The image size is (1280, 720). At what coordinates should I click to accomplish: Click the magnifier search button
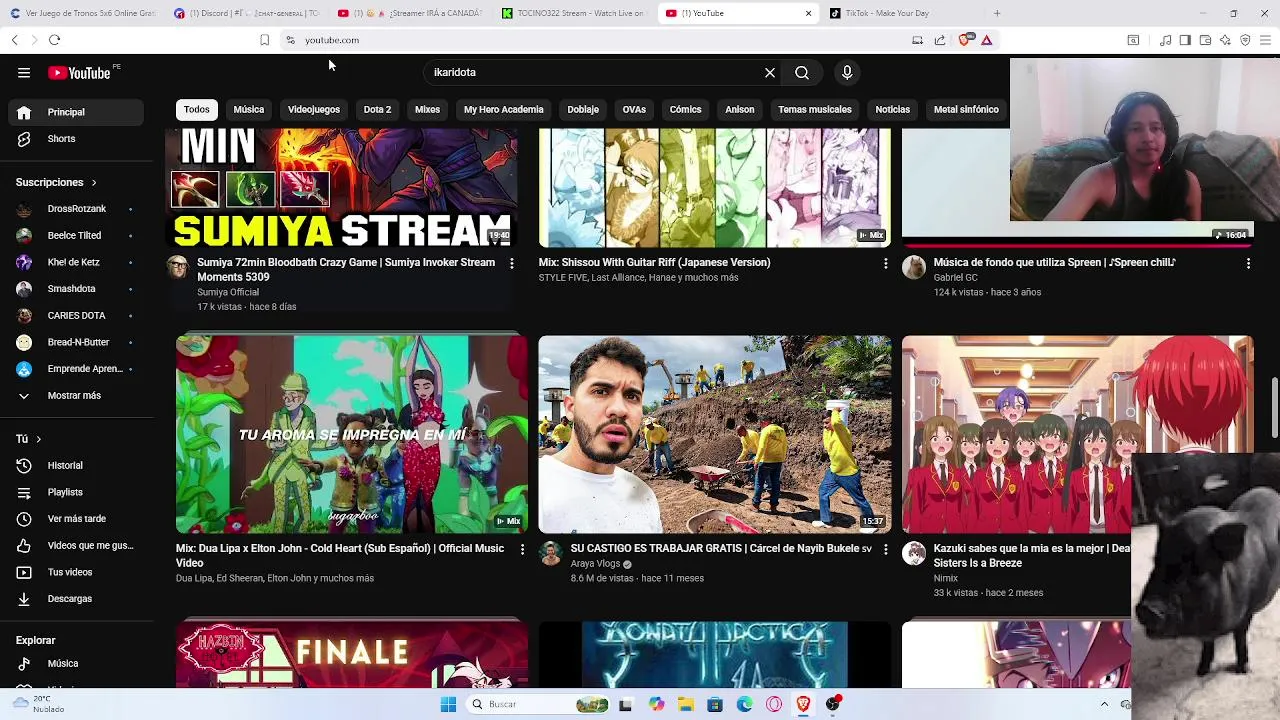[x=802, y=72]
